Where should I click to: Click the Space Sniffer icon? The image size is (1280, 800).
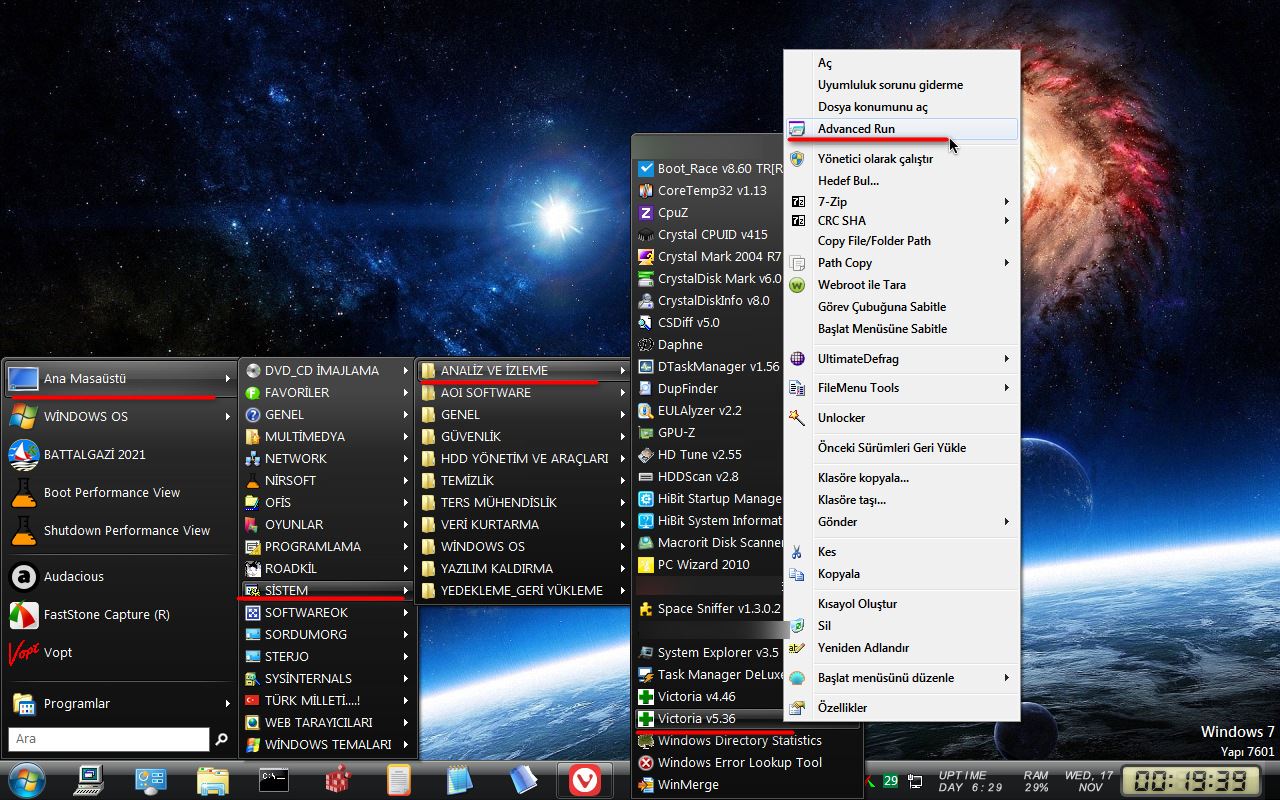click(x=646, y=609)
